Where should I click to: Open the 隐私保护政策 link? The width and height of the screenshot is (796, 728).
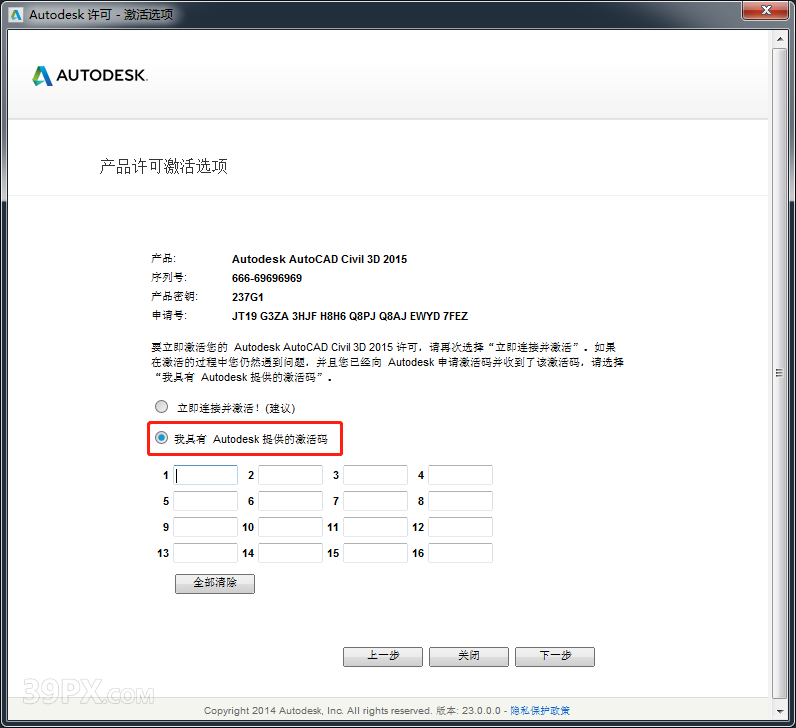(x=540, y=711)
